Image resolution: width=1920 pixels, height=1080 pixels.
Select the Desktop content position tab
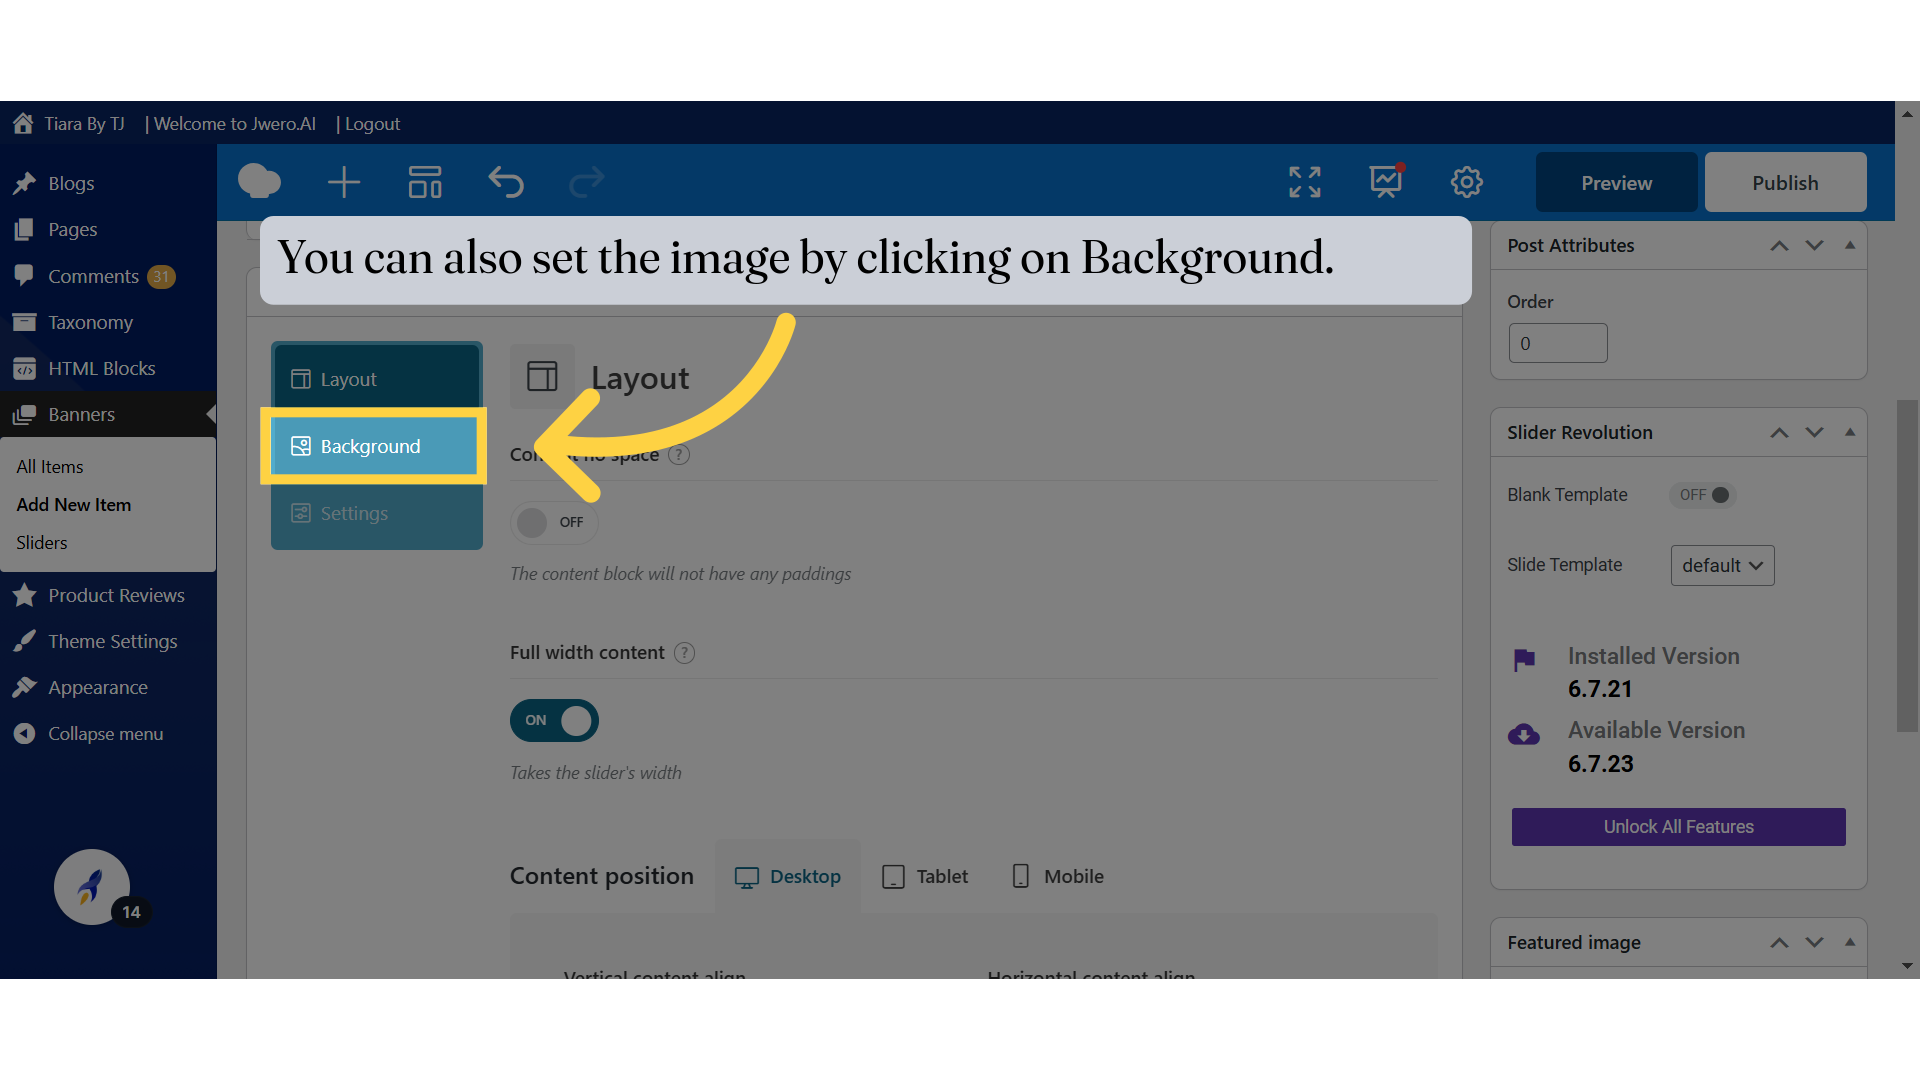pos(787,876)
